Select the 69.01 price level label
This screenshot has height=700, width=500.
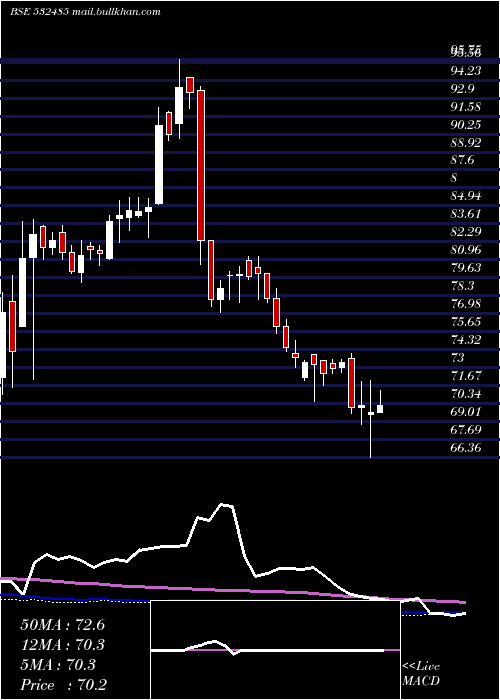466,411
